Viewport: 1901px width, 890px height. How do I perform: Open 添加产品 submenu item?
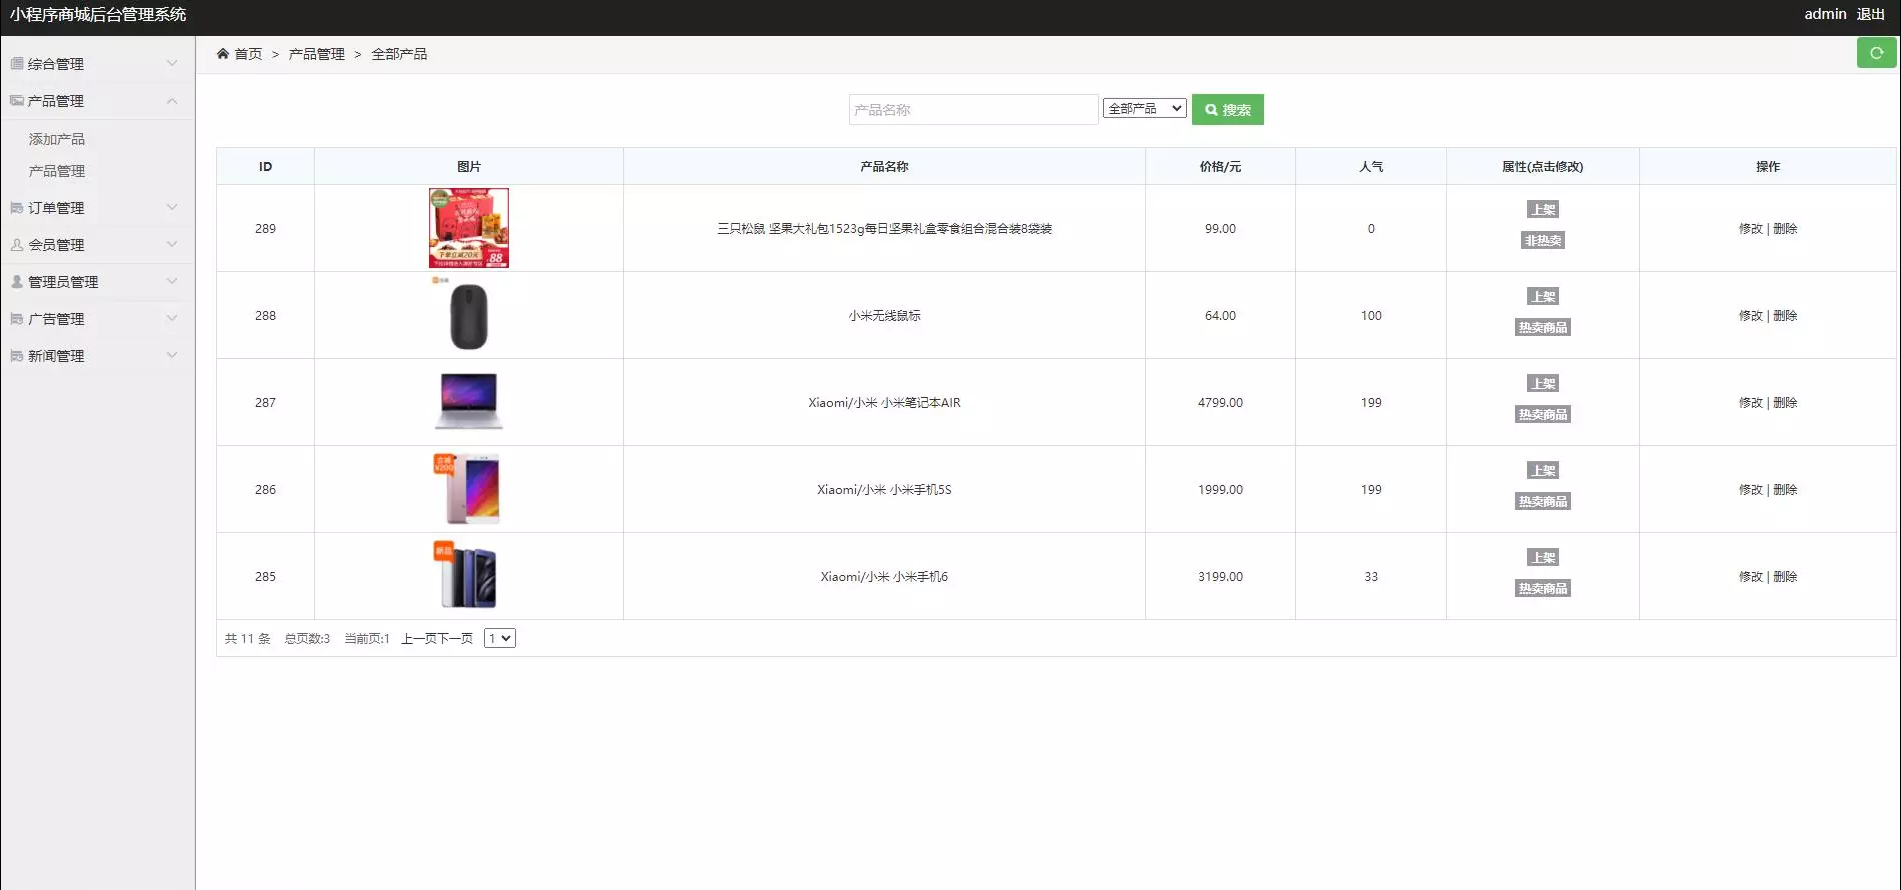pos(57,139)
